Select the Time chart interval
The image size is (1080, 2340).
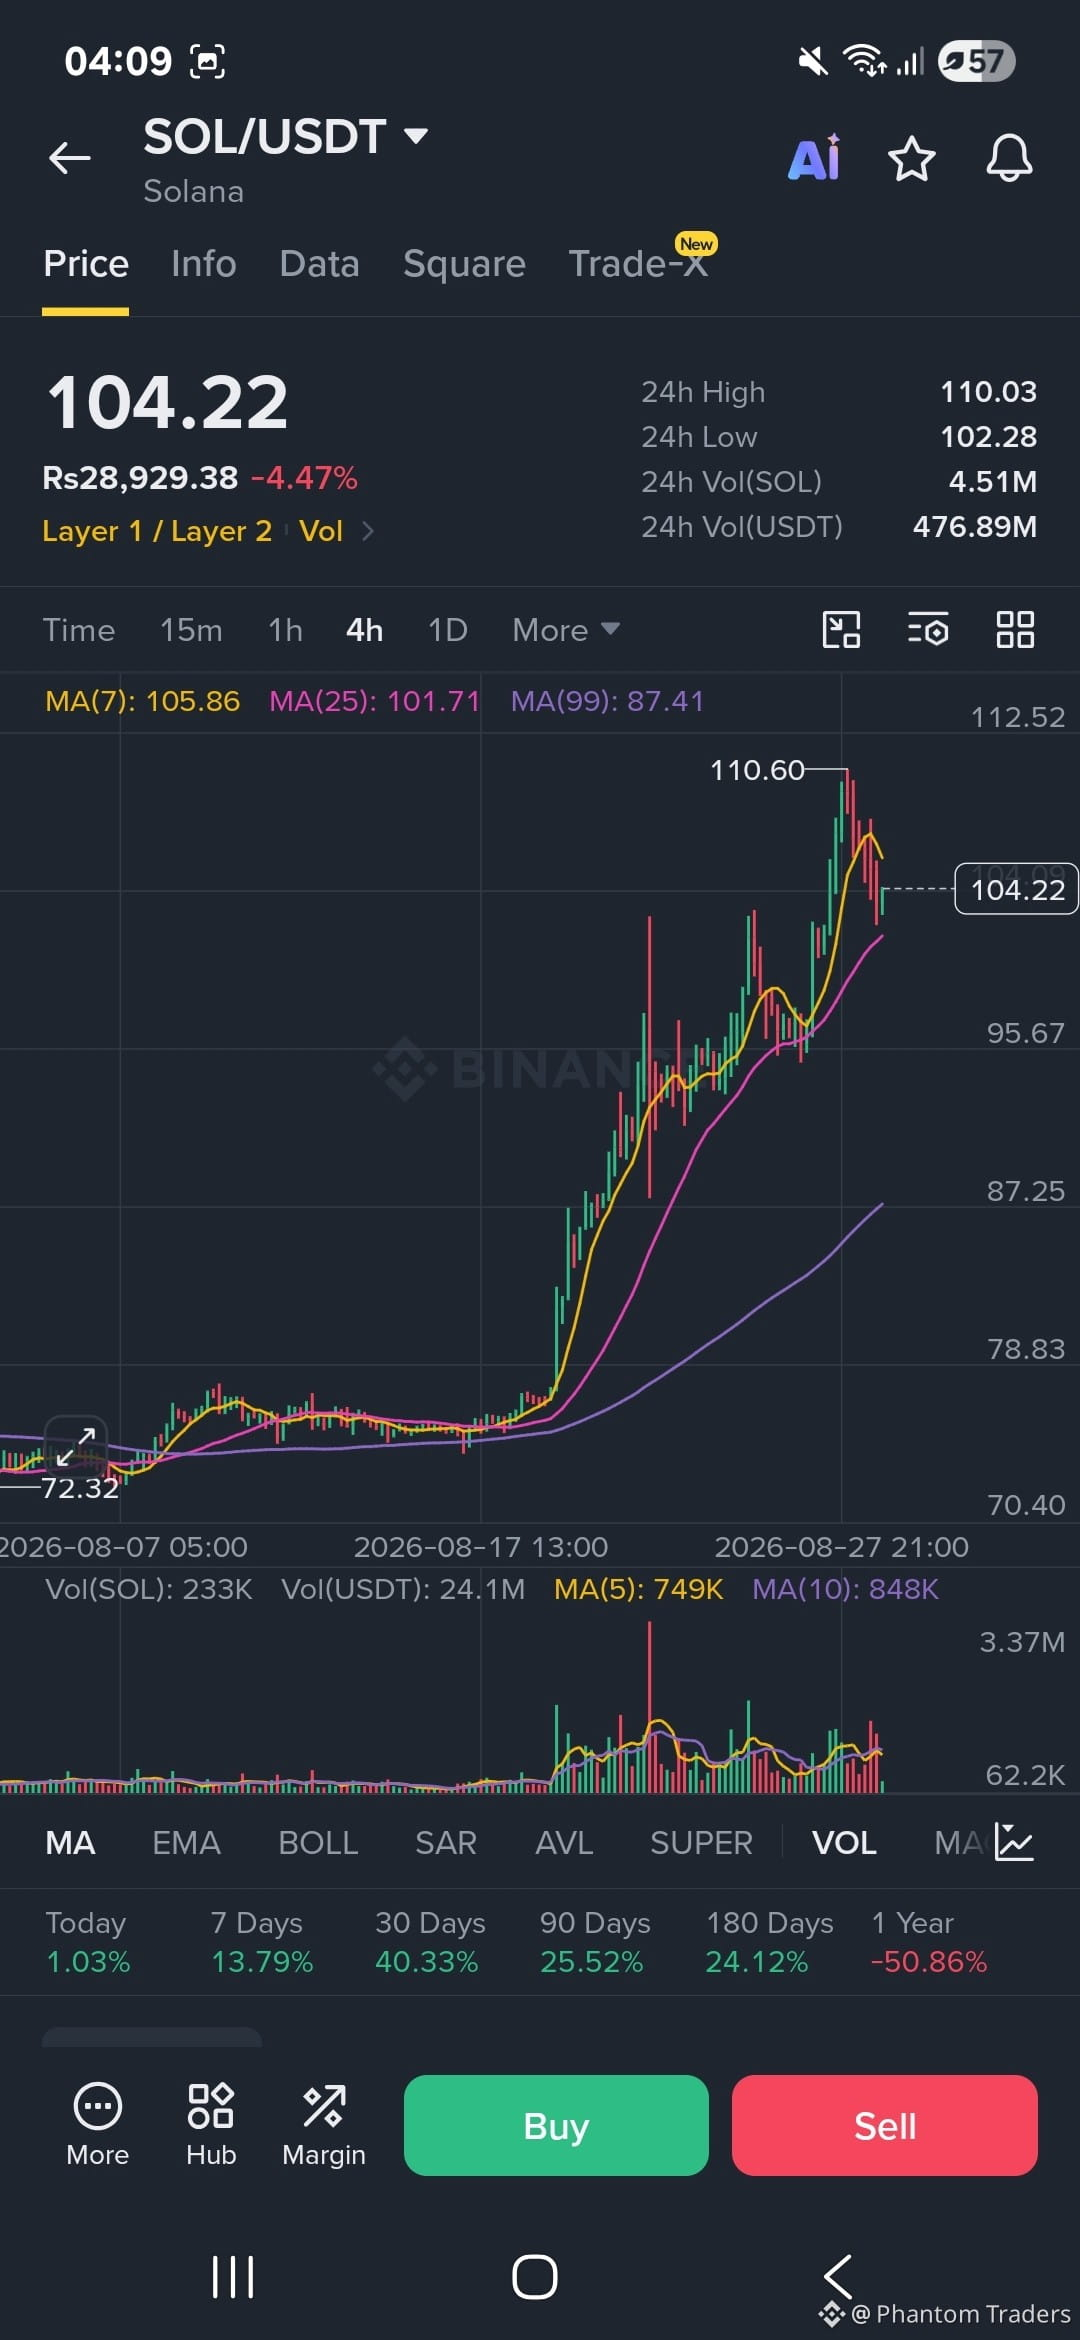(x=78, y=630)
